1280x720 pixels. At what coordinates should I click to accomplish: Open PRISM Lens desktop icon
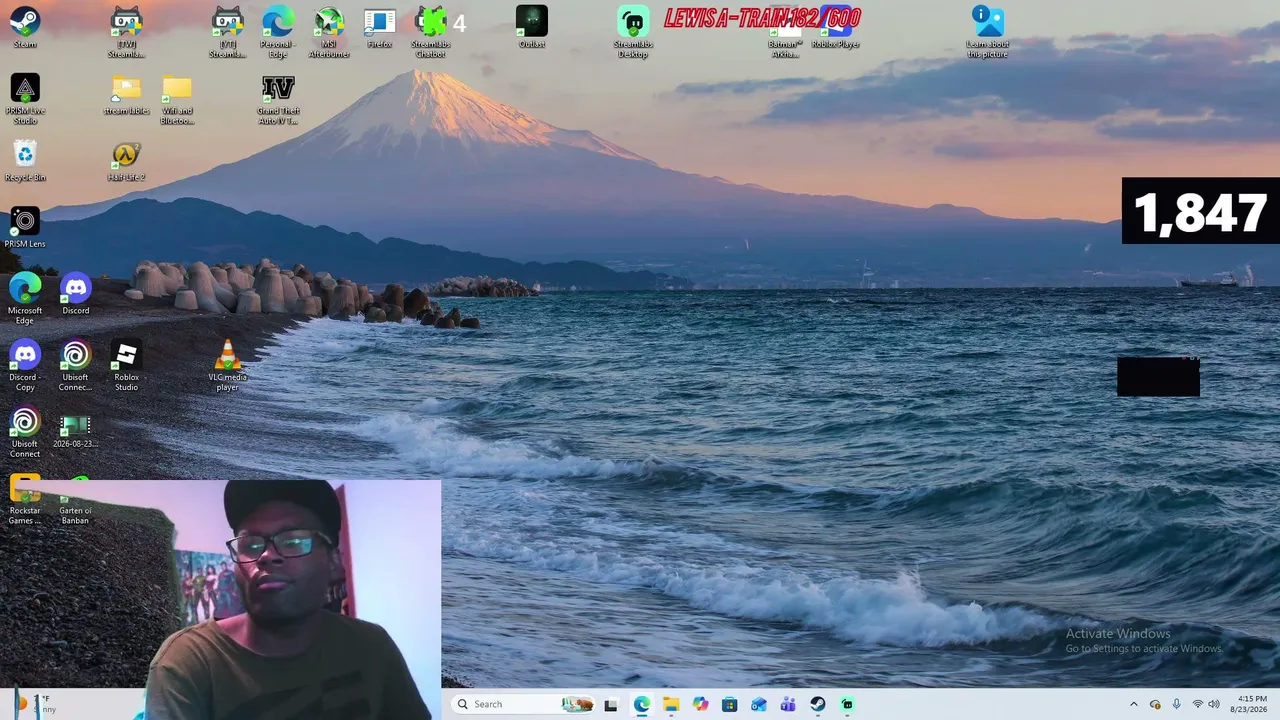[x=25, y=227]
